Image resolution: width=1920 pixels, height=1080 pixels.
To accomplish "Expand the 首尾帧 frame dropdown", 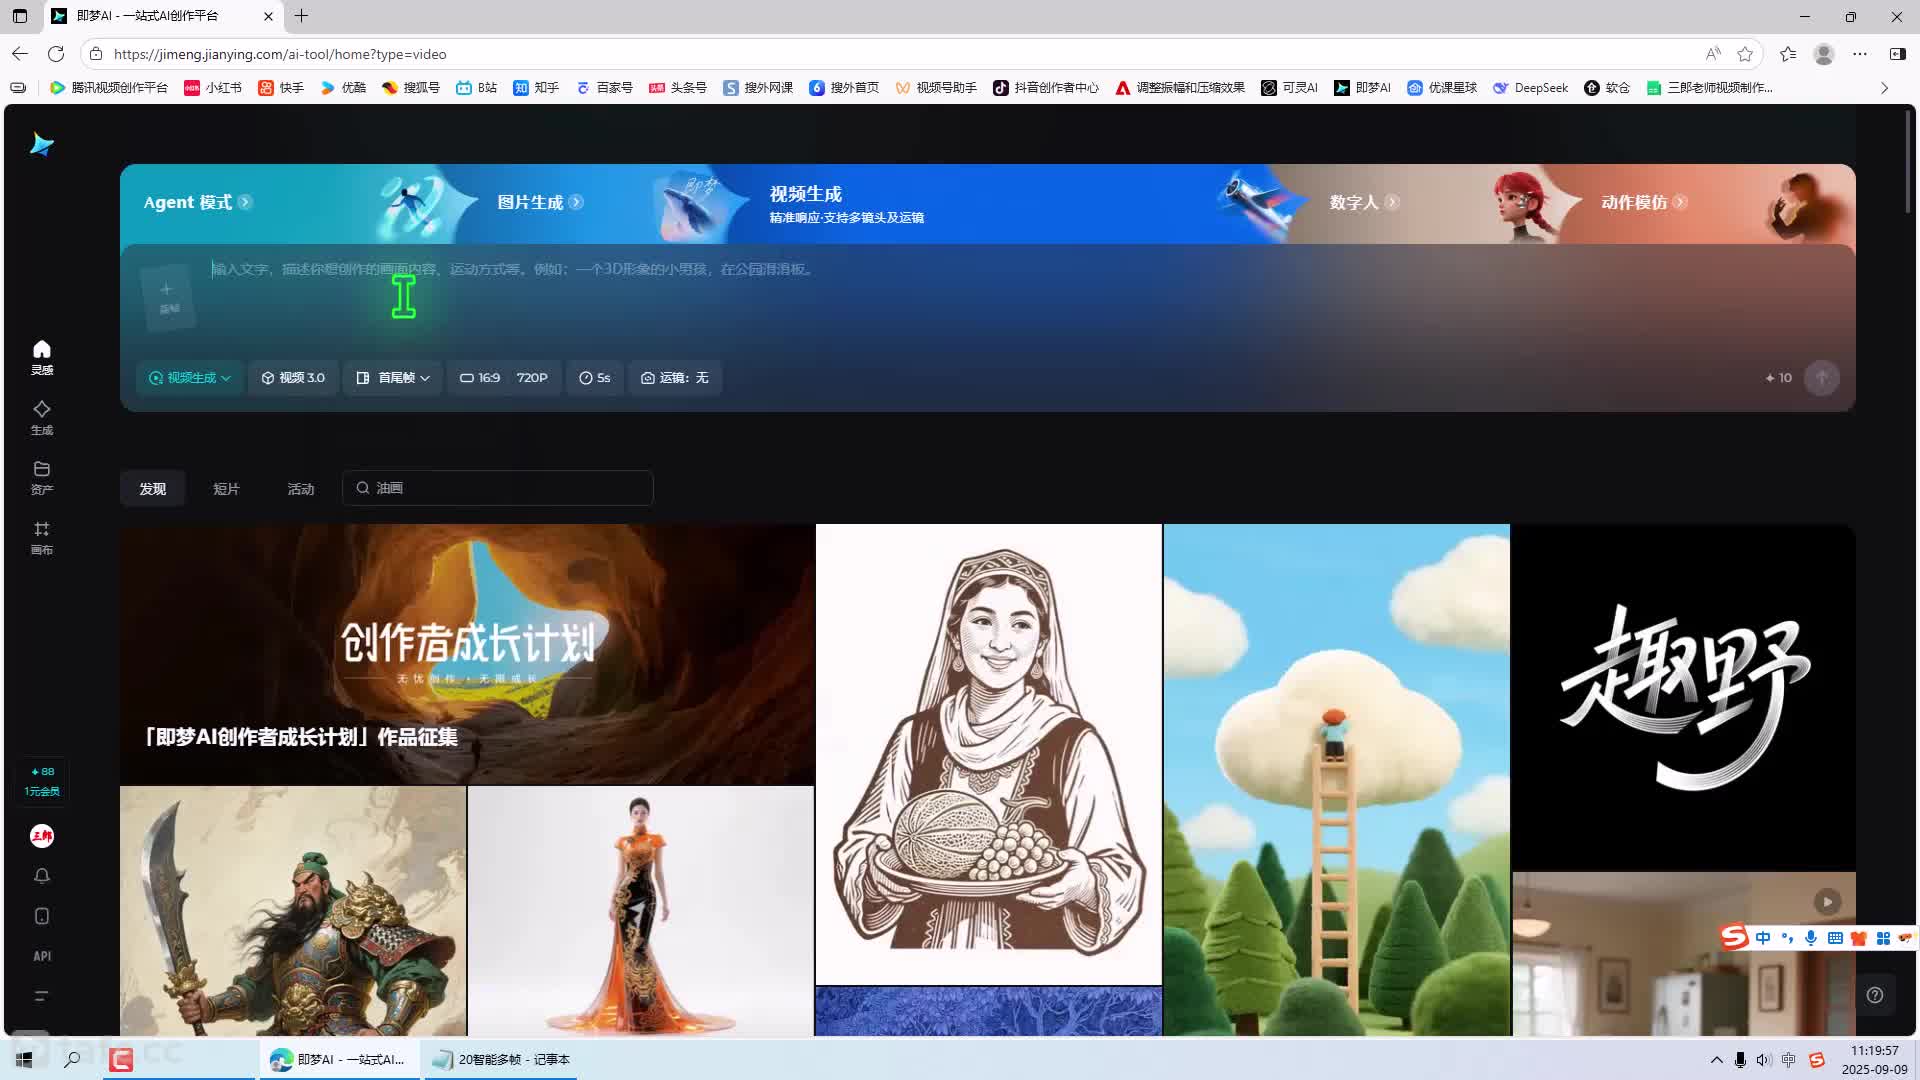I will click(x=393, y=378).
